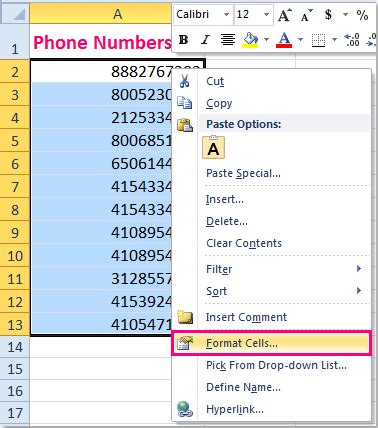
Task: Select column A header
Action: click(x=101, y=14)
